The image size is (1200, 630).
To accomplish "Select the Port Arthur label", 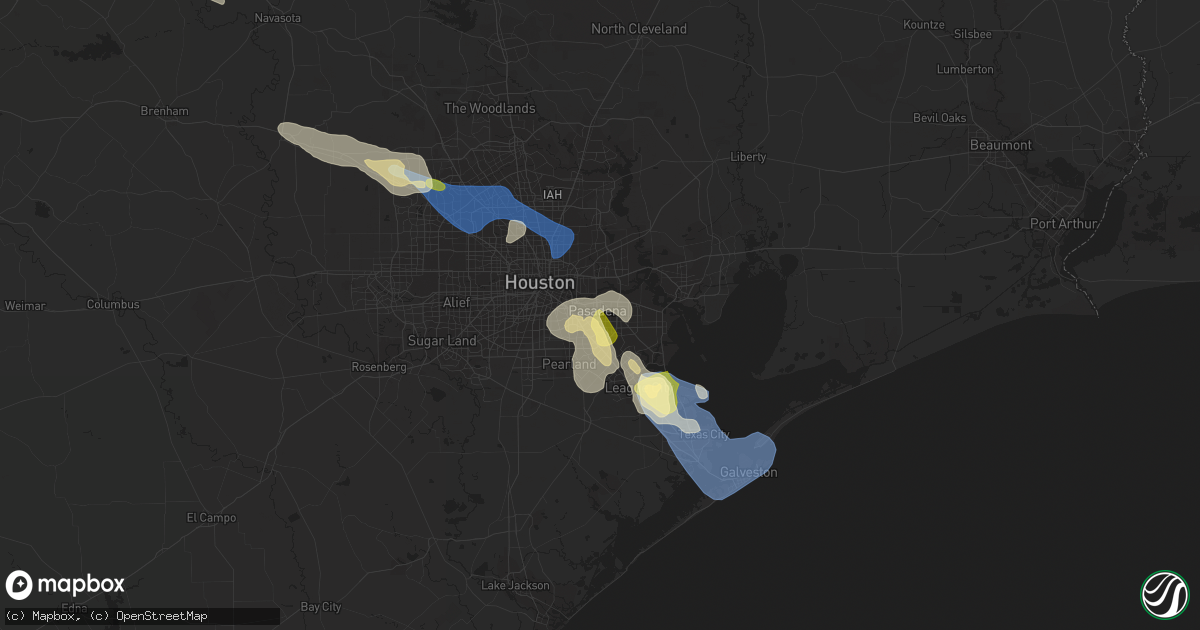I will pyautogui.click(x=1065, y=224).
